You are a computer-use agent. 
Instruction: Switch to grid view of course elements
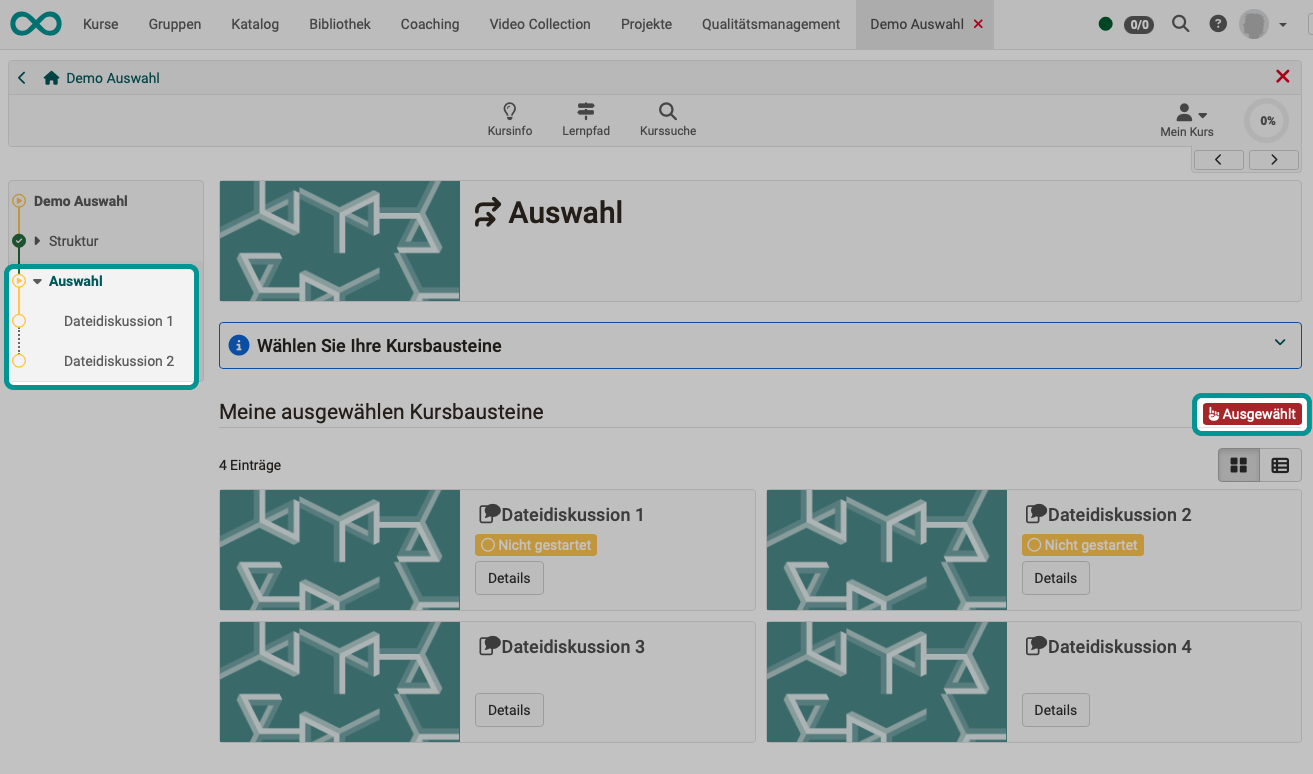[x=1238, y=464]
